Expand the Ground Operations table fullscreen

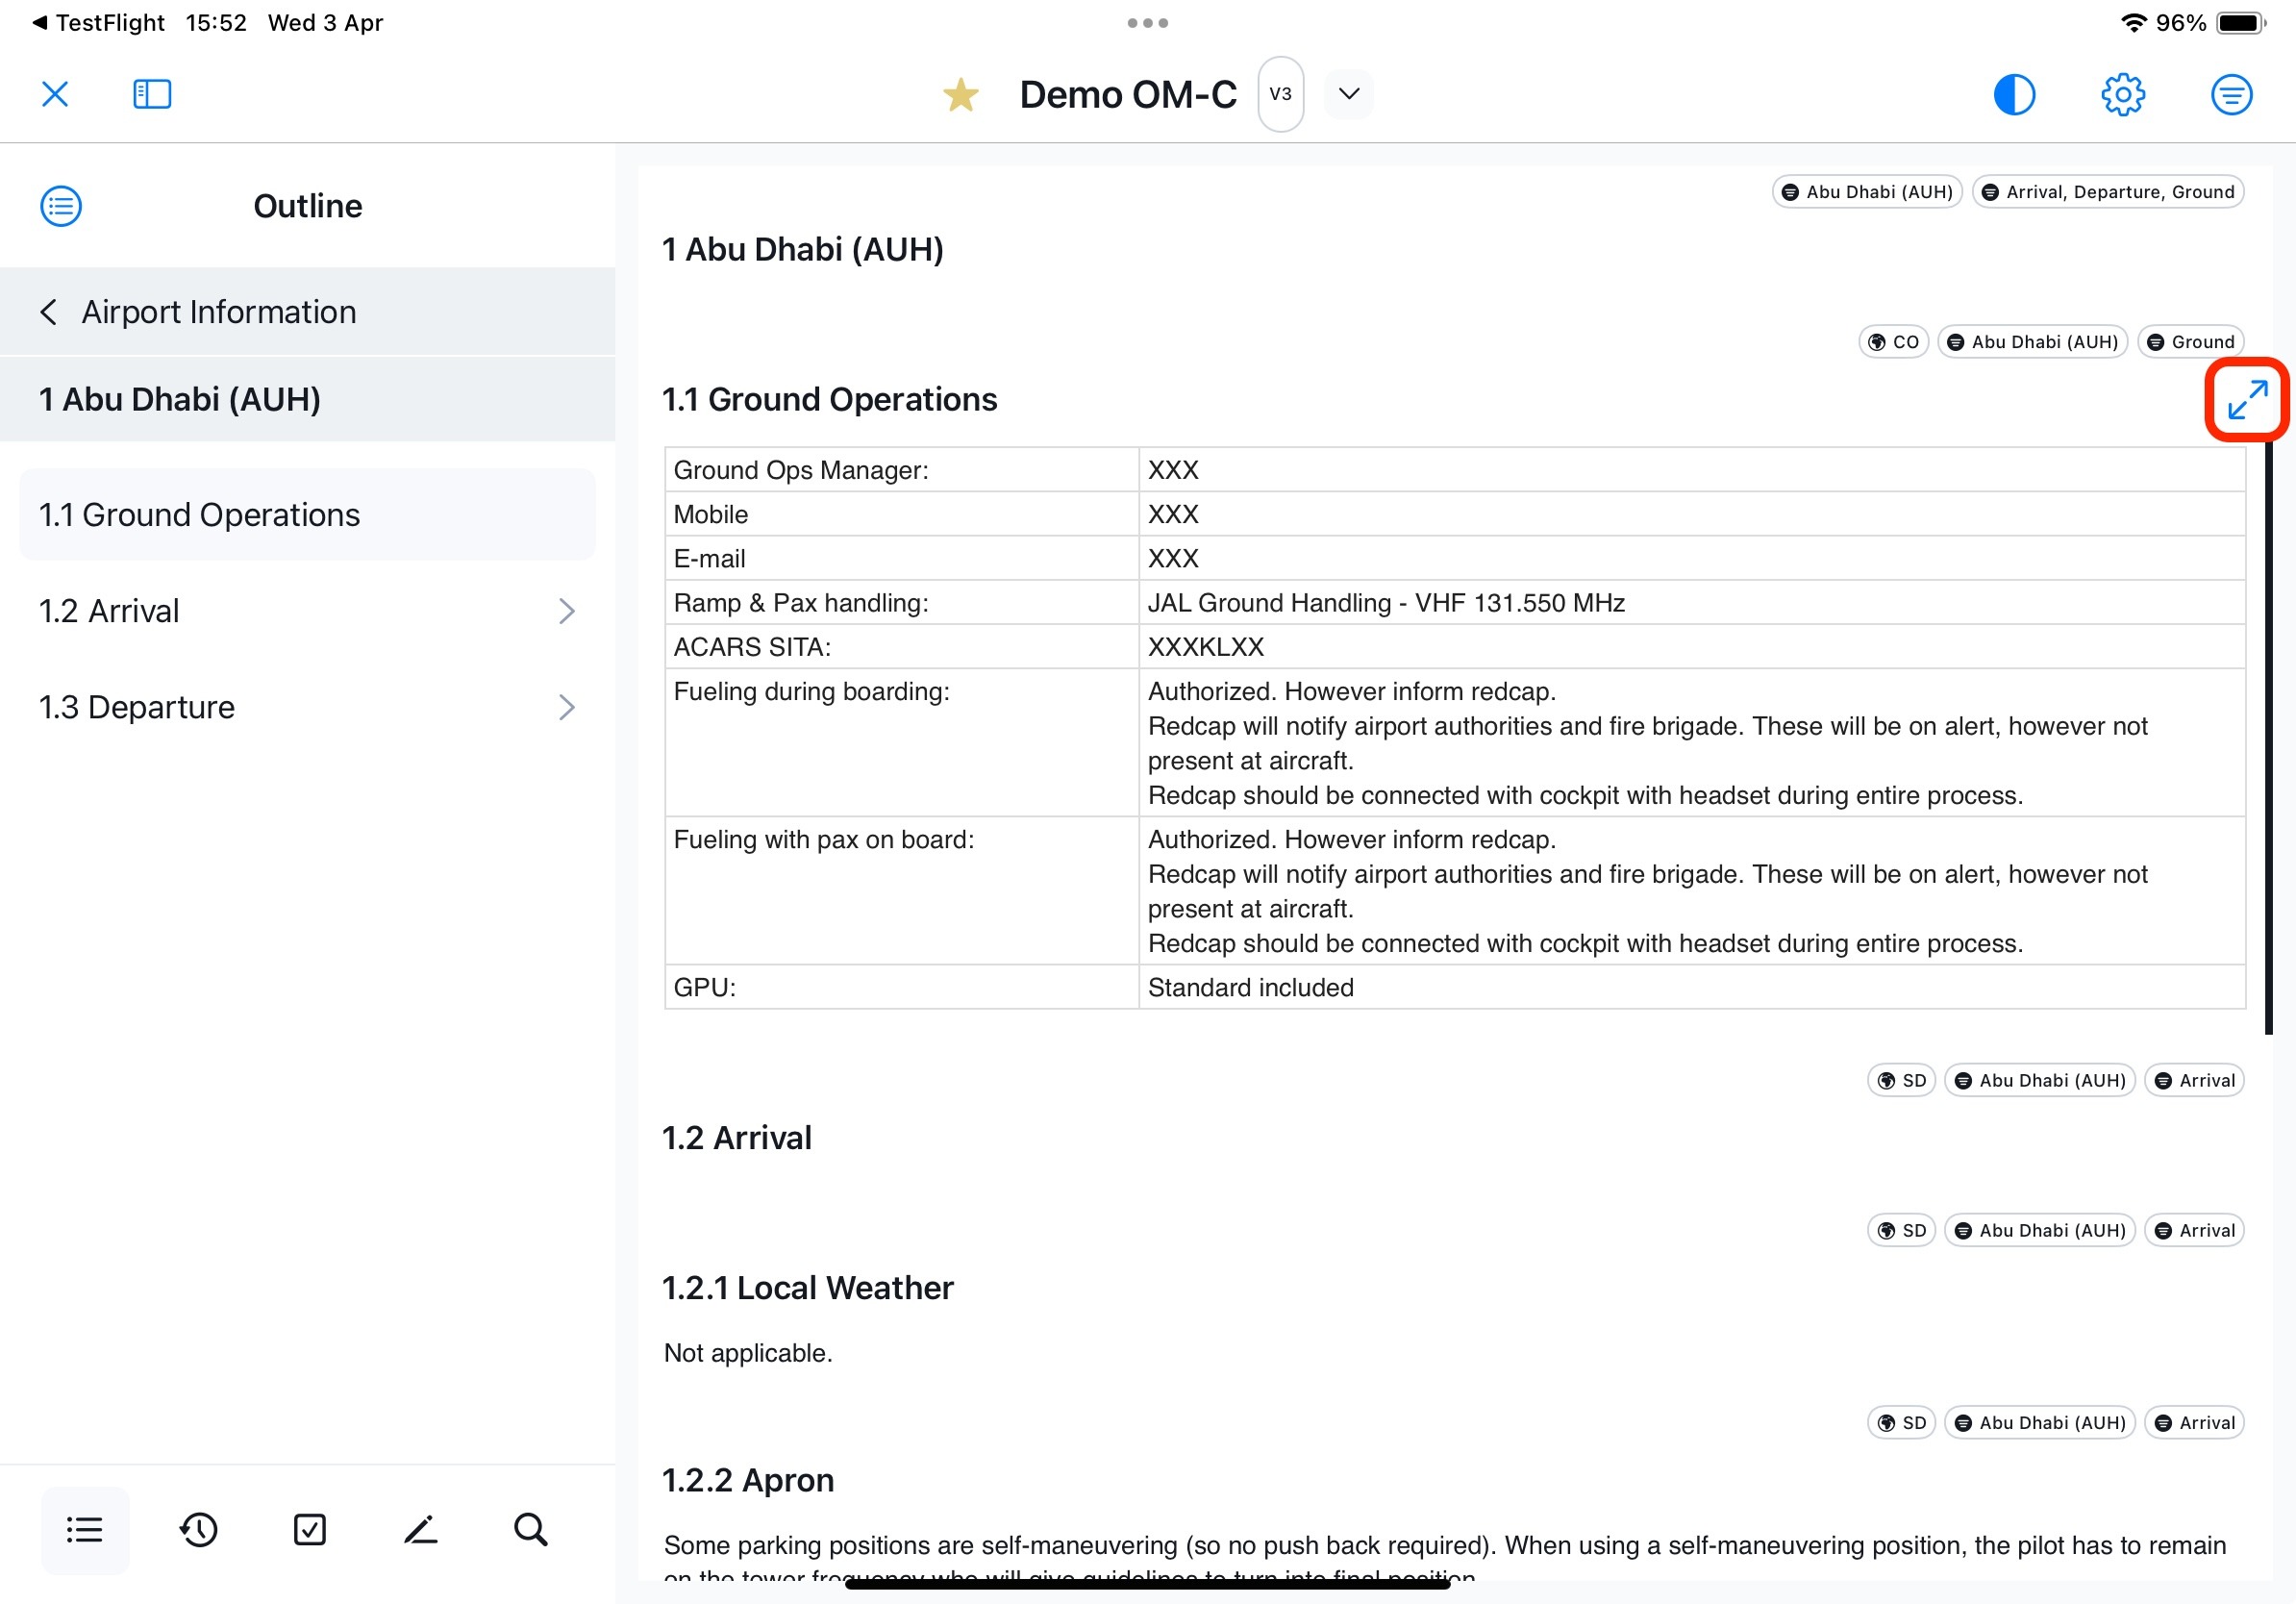2246,399
